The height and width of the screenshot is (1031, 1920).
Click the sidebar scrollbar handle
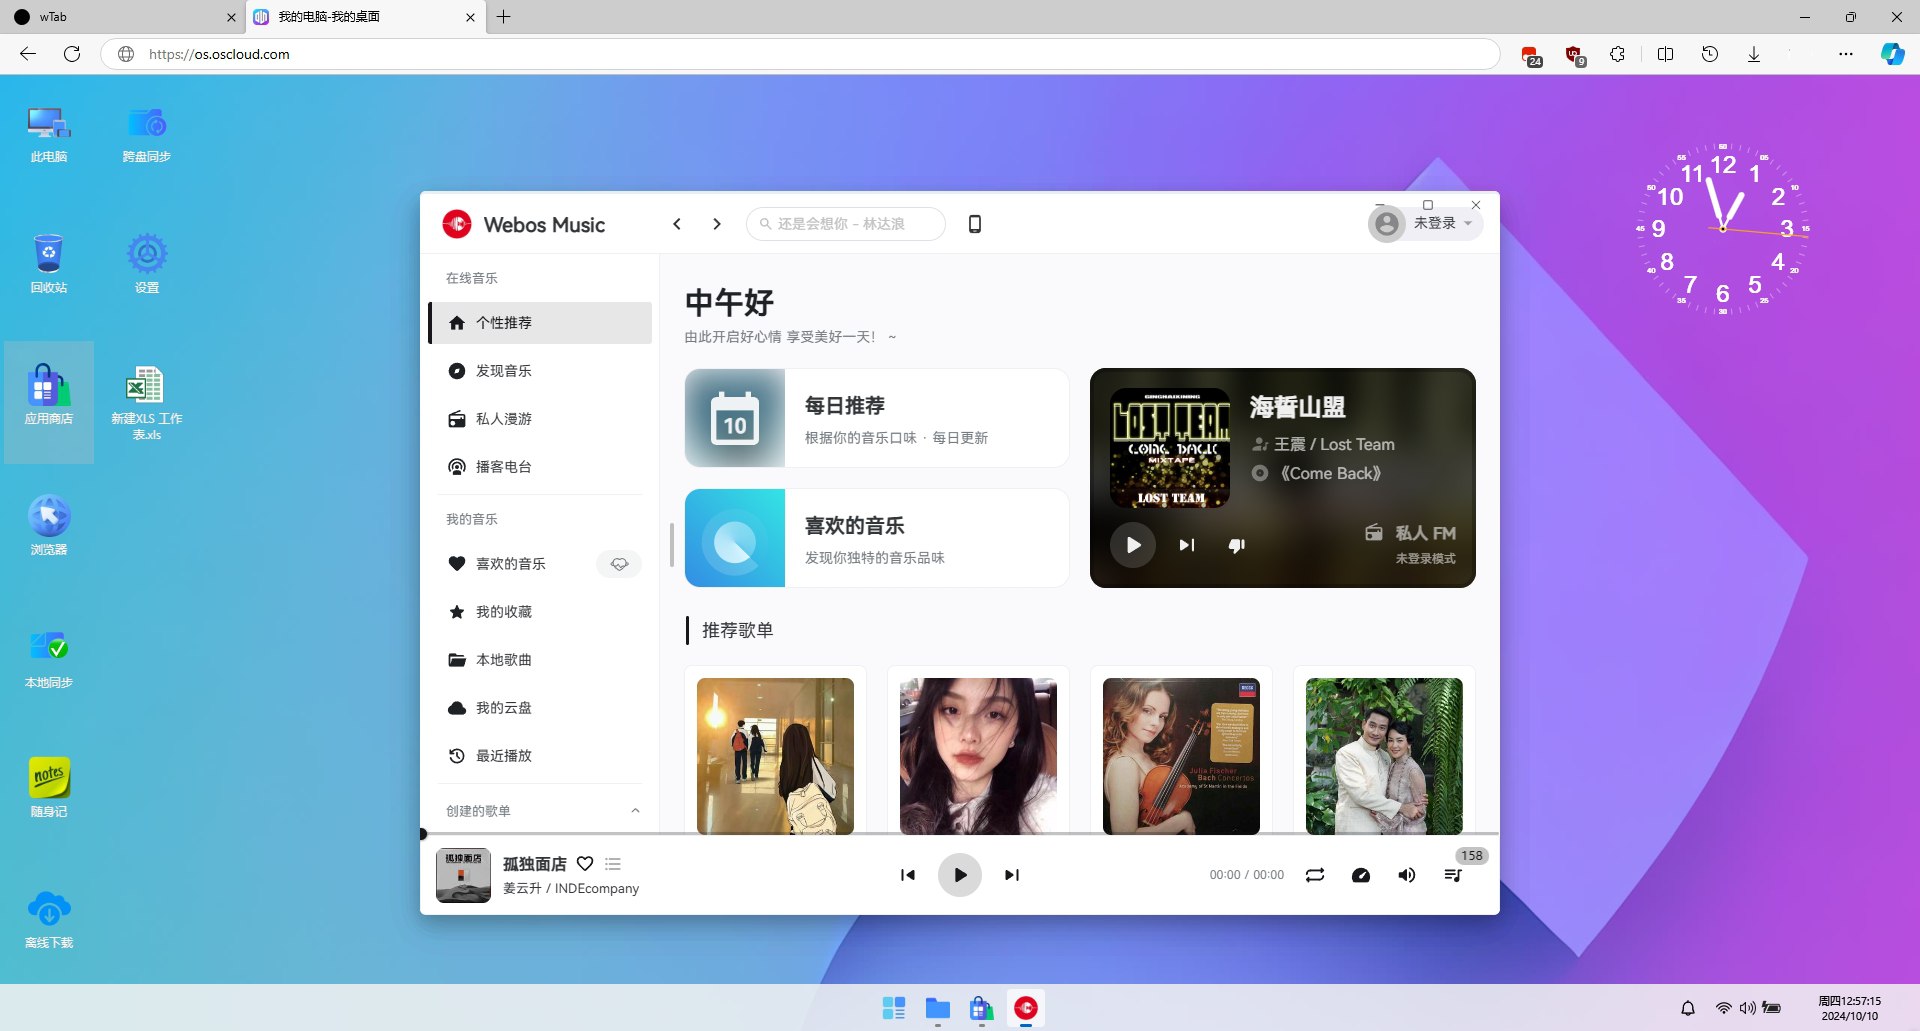coord(671,544)
